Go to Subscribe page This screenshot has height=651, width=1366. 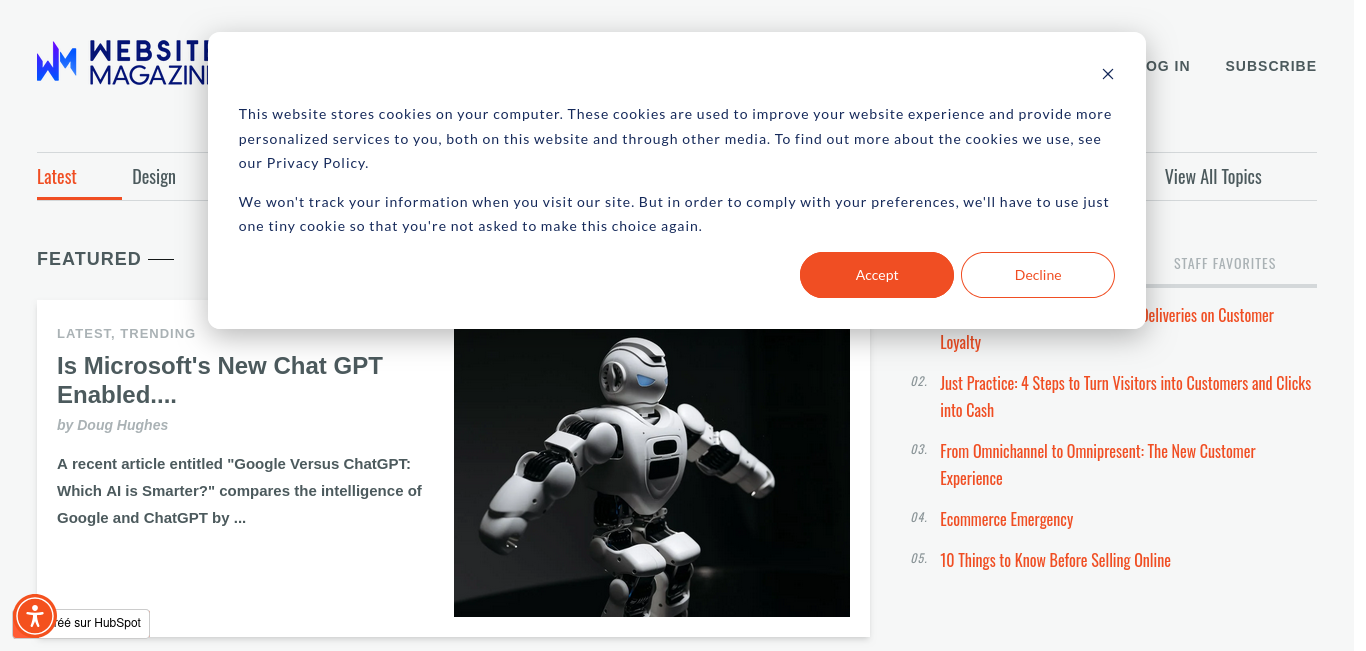(x=1271, y=66)
